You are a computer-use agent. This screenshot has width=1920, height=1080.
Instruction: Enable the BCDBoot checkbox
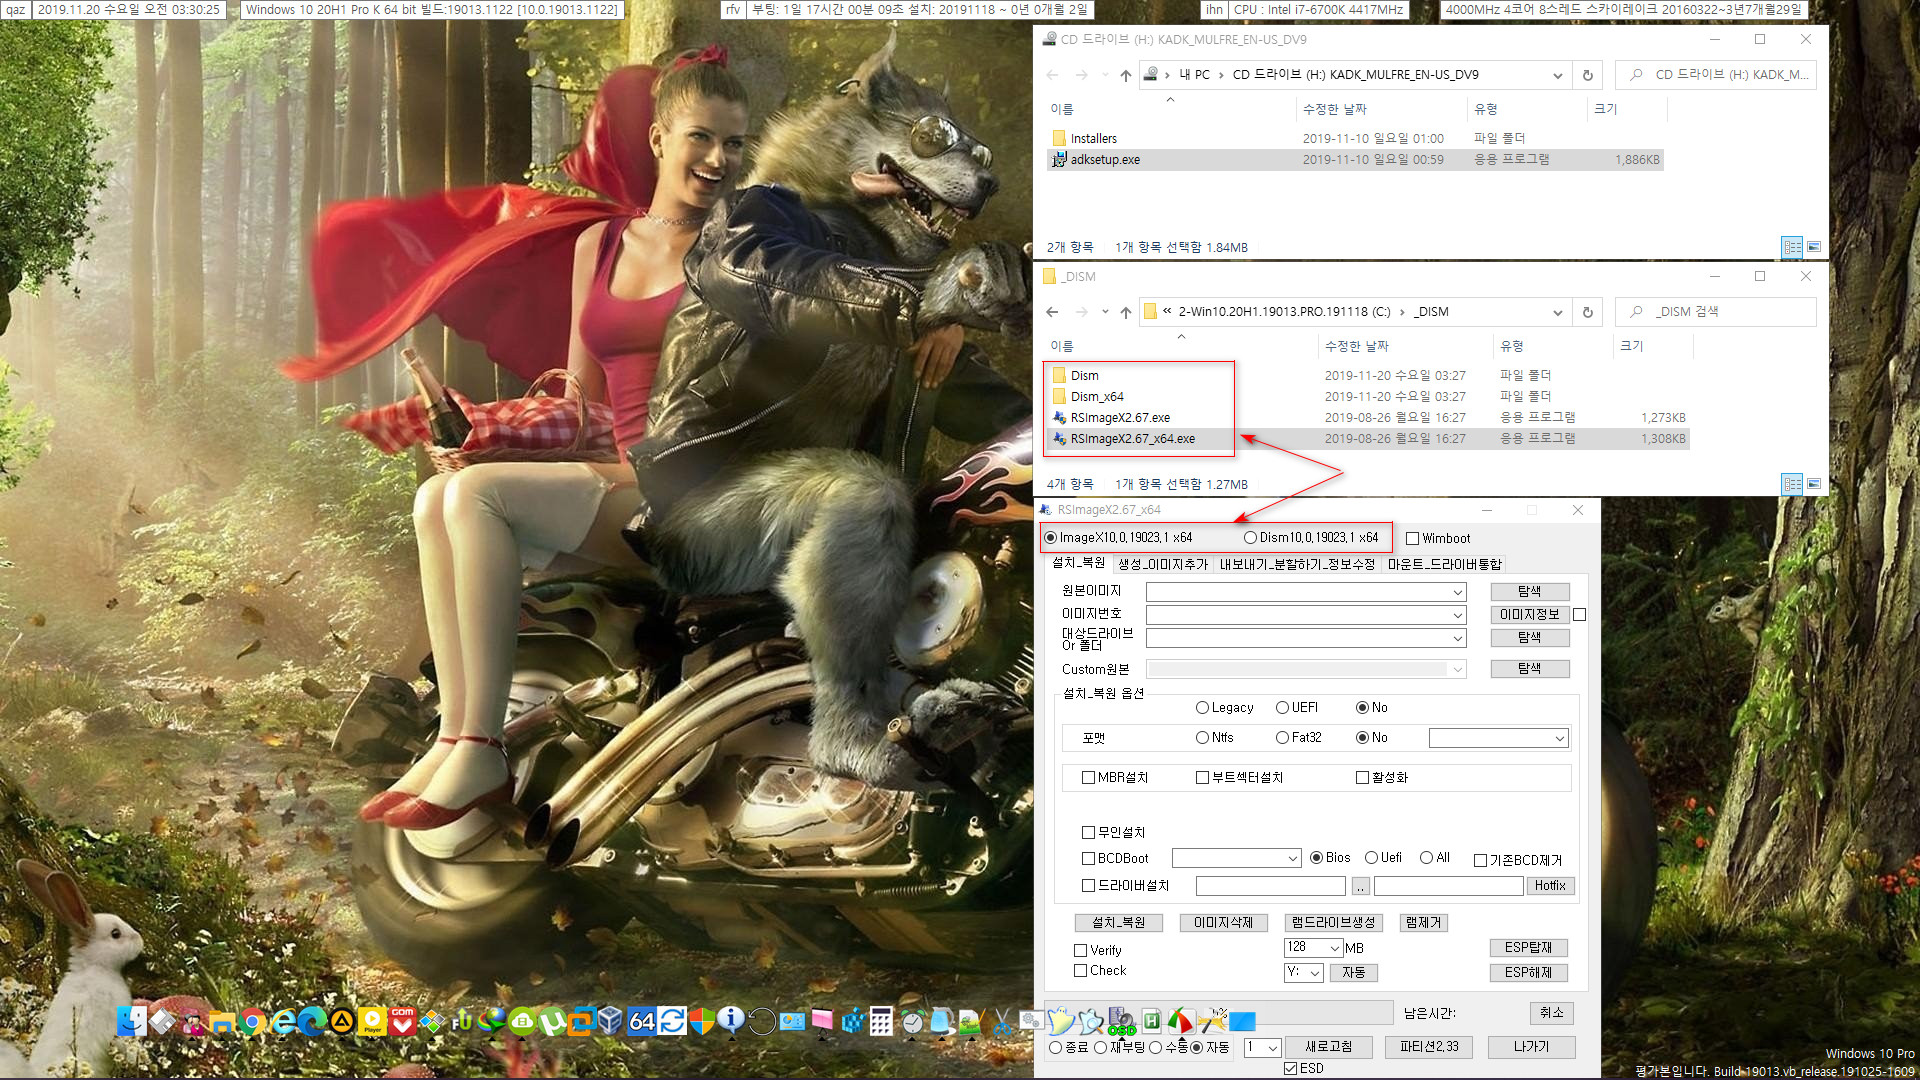pos(1088,859)
